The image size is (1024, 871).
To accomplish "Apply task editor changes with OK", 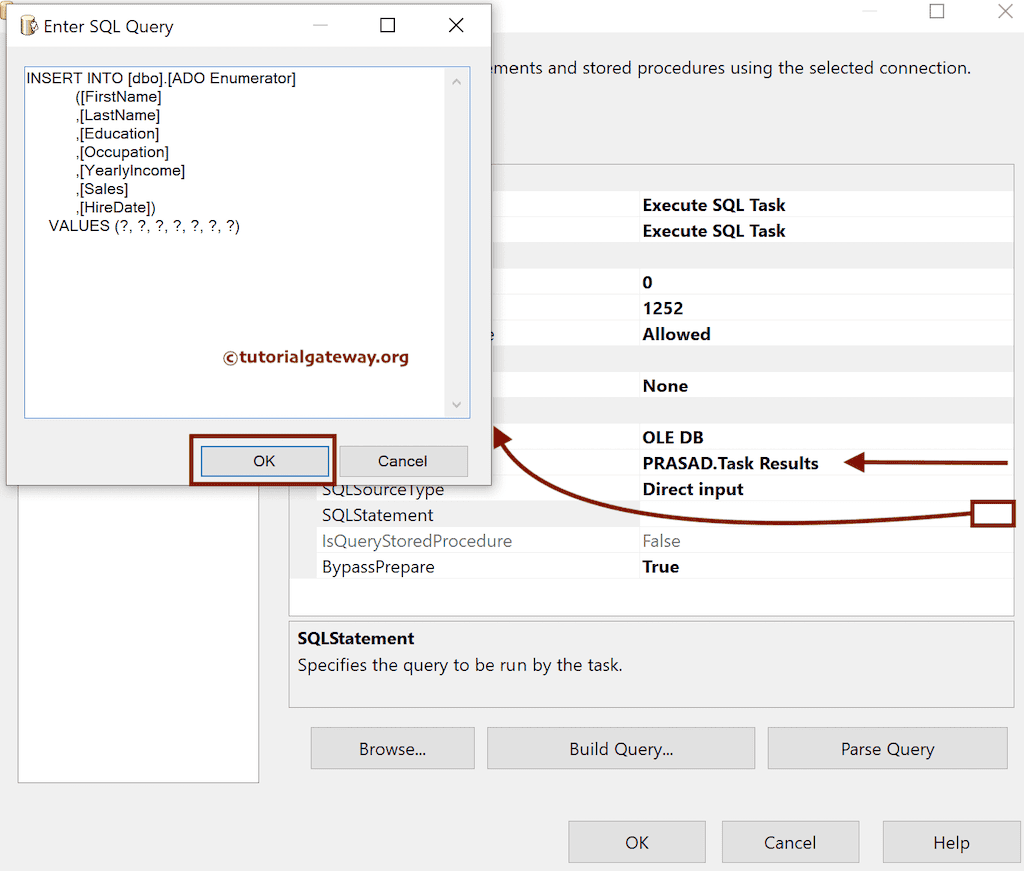I will coord(637,842).
